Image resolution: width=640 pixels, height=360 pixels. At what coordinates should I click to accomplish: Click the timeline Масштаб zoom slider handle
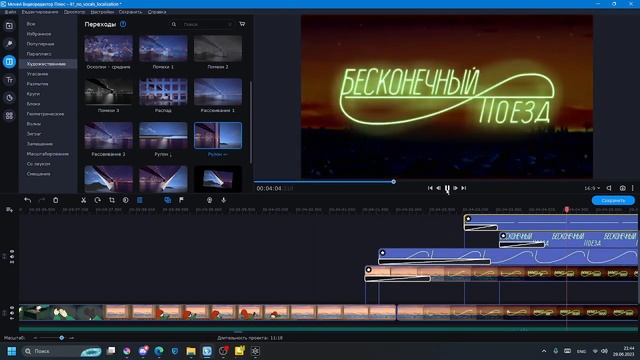pos(61,338)
